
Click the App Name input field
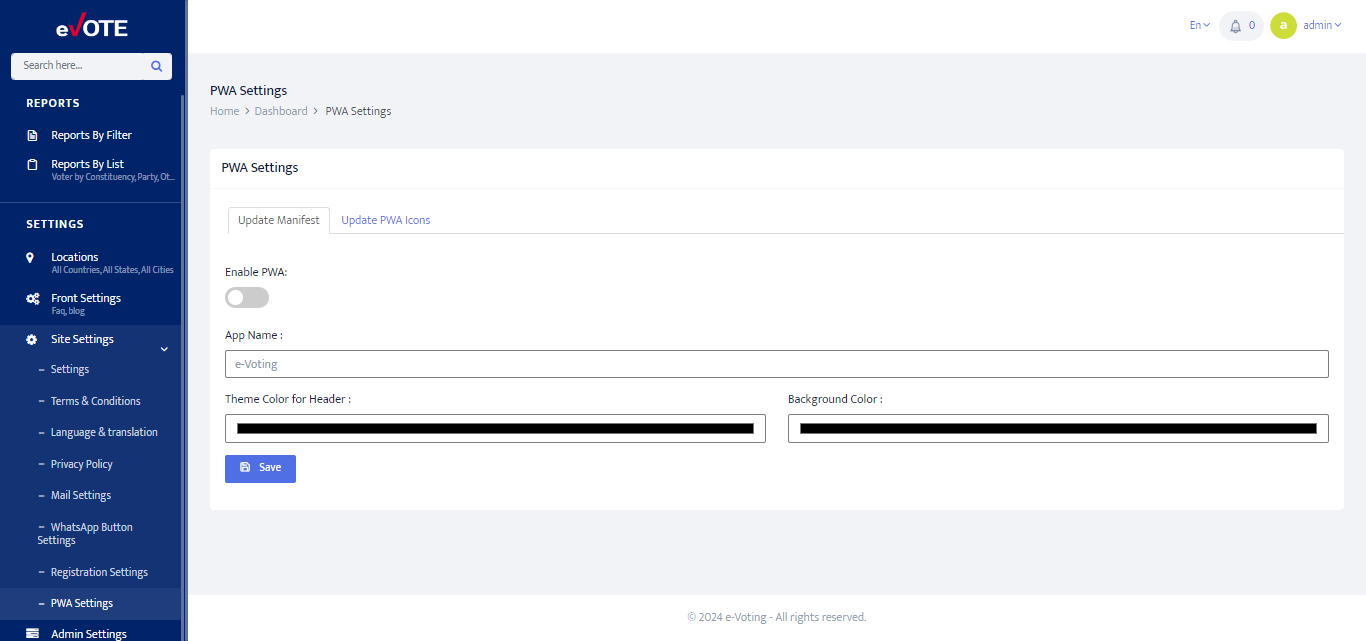(776, 363)
